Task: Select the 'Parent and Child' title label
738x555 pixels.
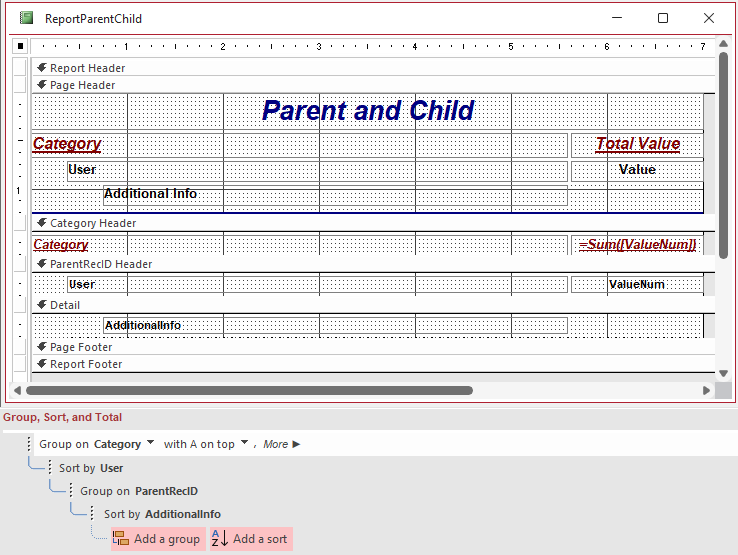Action: pos(368,111)
